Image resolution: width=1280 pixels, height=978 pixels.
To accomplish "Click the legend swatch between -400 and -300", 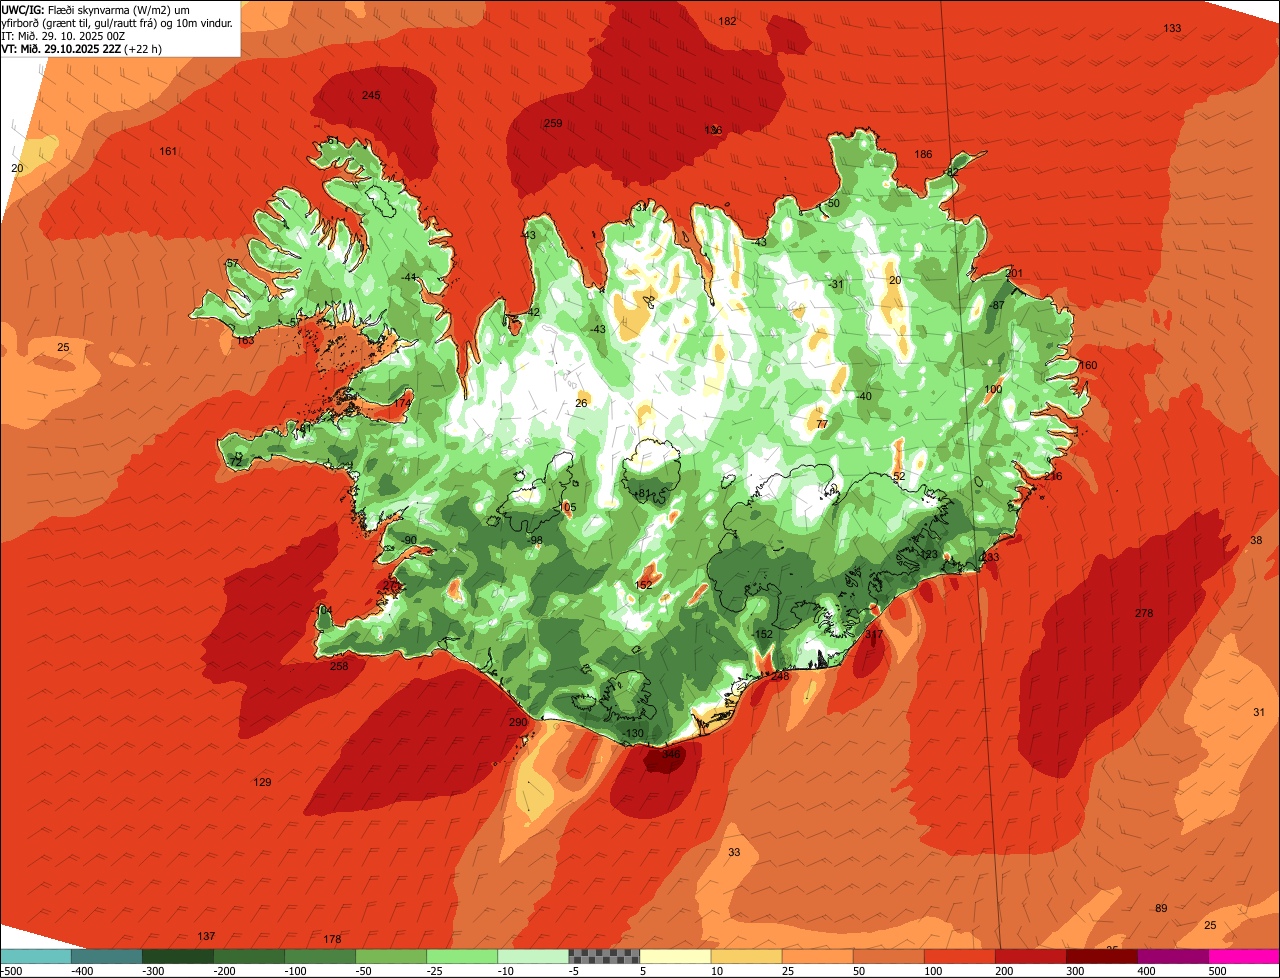I will (107, 956).
